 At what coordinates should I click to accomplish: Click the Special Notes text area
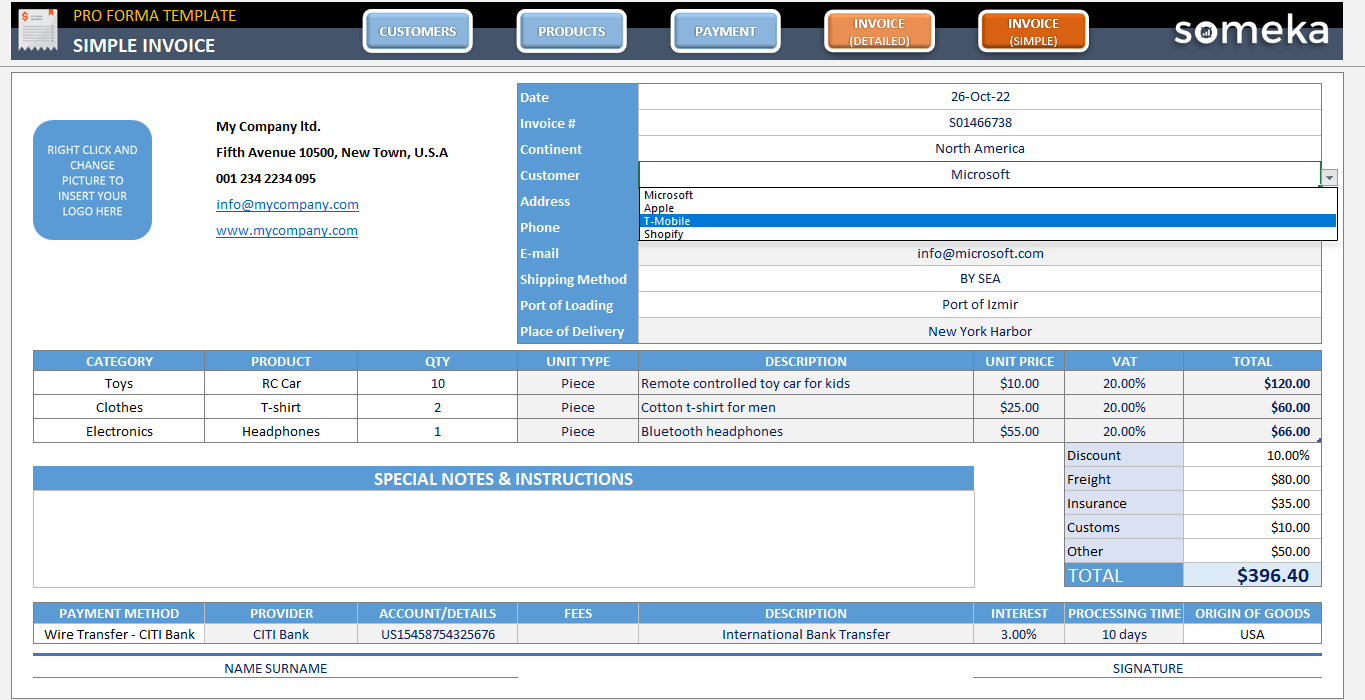[x=503, y=538]
